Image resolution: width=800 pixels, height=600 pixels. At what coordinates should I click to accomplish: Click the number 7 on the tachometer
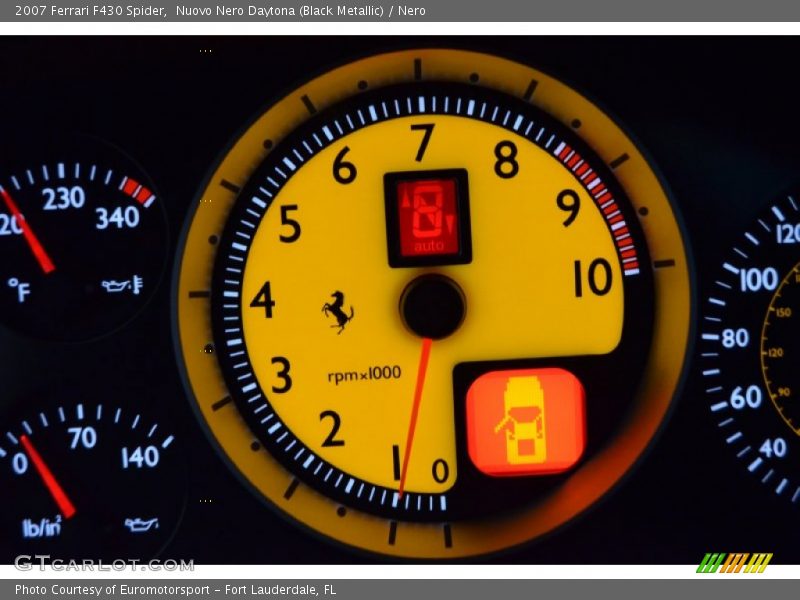click(423, 142)
